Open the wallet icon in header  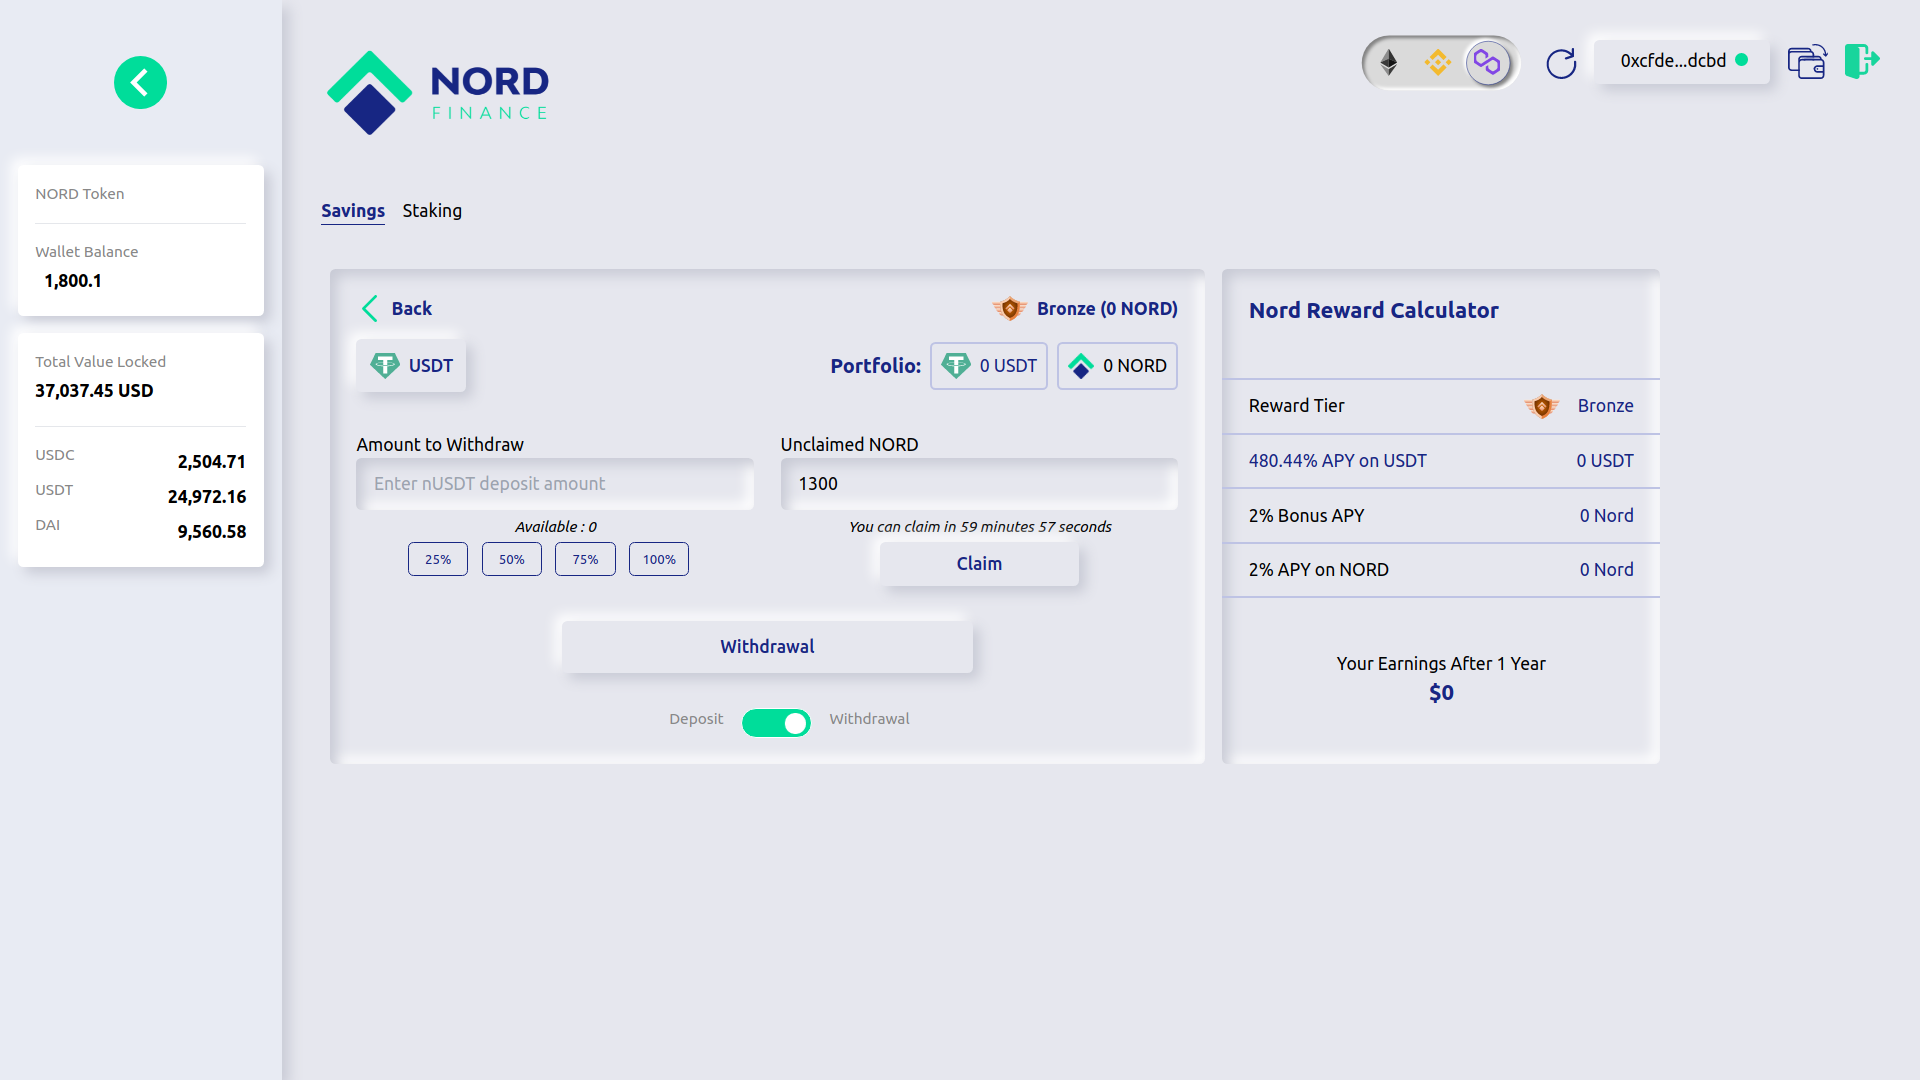[x=1807, y=62]
